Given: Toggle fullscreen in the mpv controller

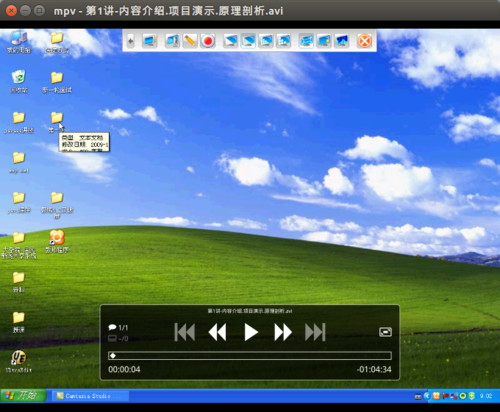Looking at the screenshot, I should pos(385,332).
